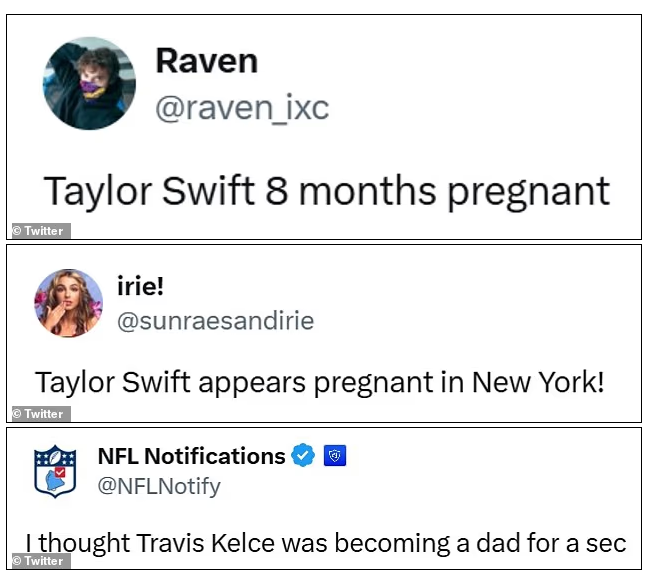Click the blue square affiliate badge icon
Screen dimensions: 652x573
[335, 455]
